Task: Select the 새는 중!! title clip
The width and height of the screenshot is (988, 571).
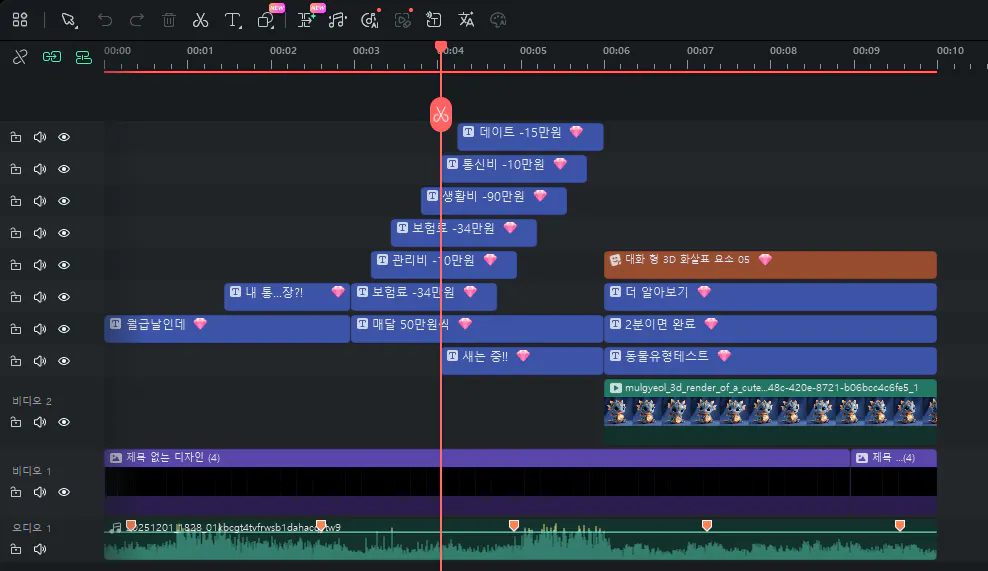Action: click(522, 361)
